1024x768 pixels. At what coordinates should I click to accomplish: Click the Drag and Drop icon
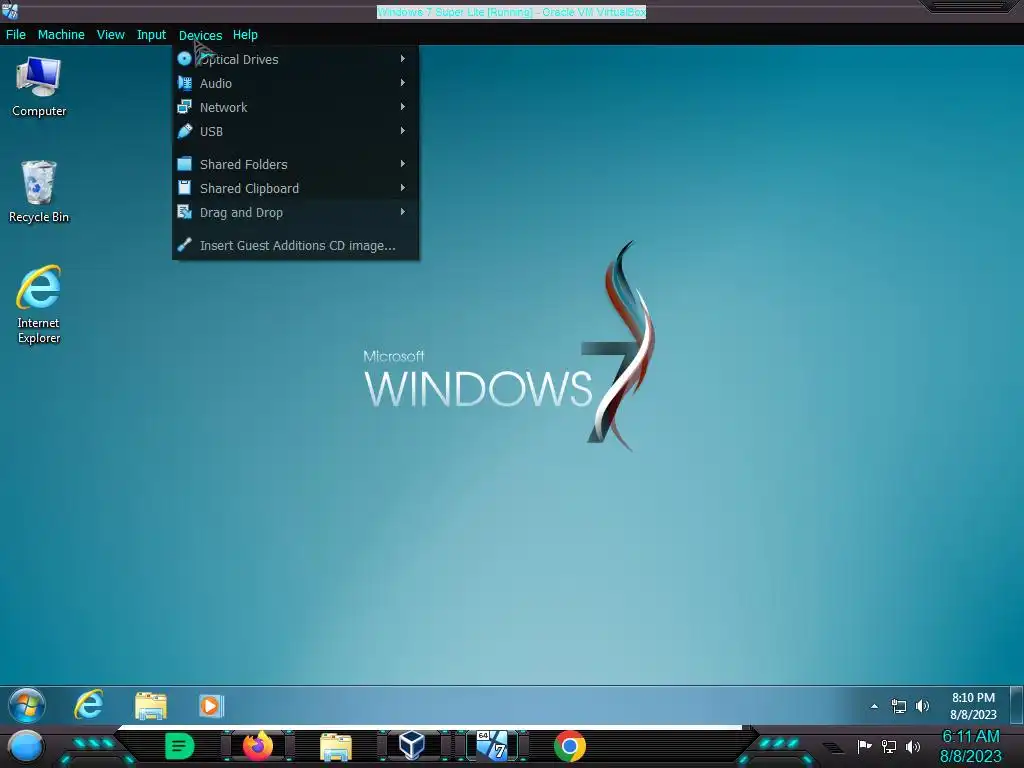[185, 212]
